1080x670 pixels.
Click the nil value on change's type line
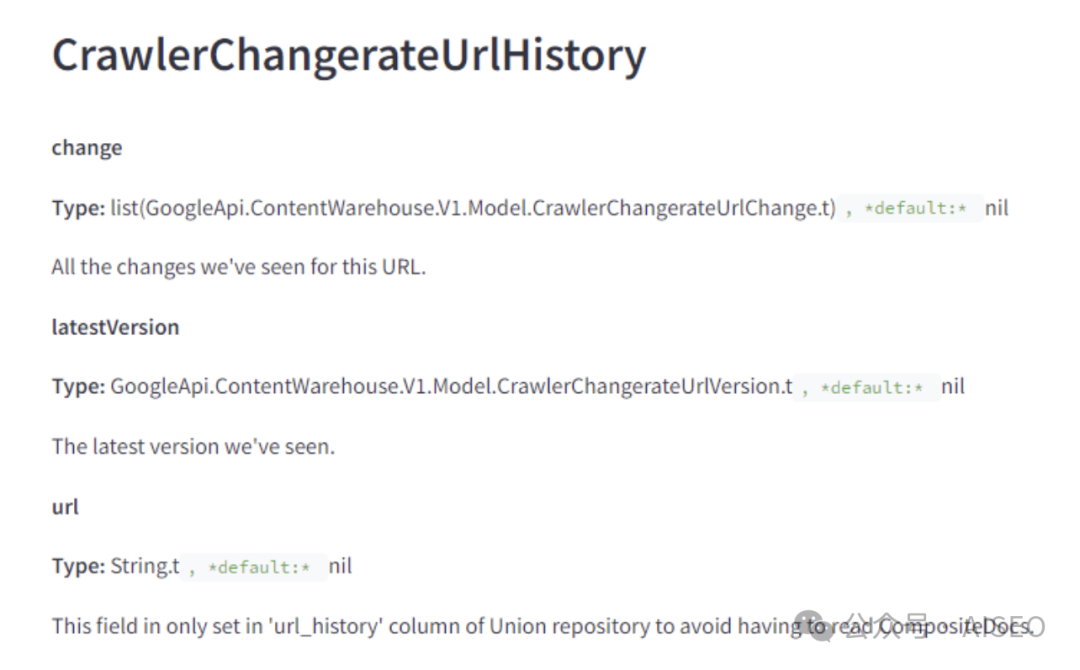tap(996, 208)
